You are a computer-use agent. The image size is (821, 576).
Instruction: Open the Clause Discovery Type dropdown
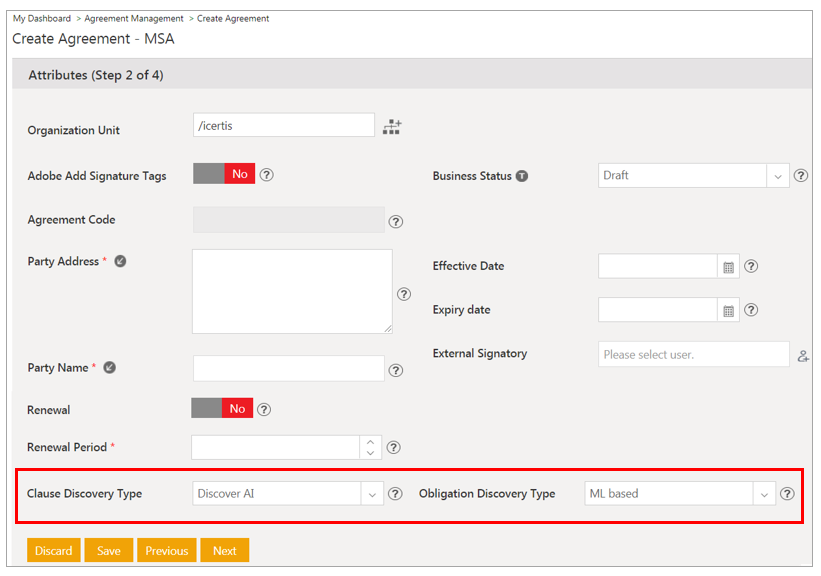(x=372, y=494)
